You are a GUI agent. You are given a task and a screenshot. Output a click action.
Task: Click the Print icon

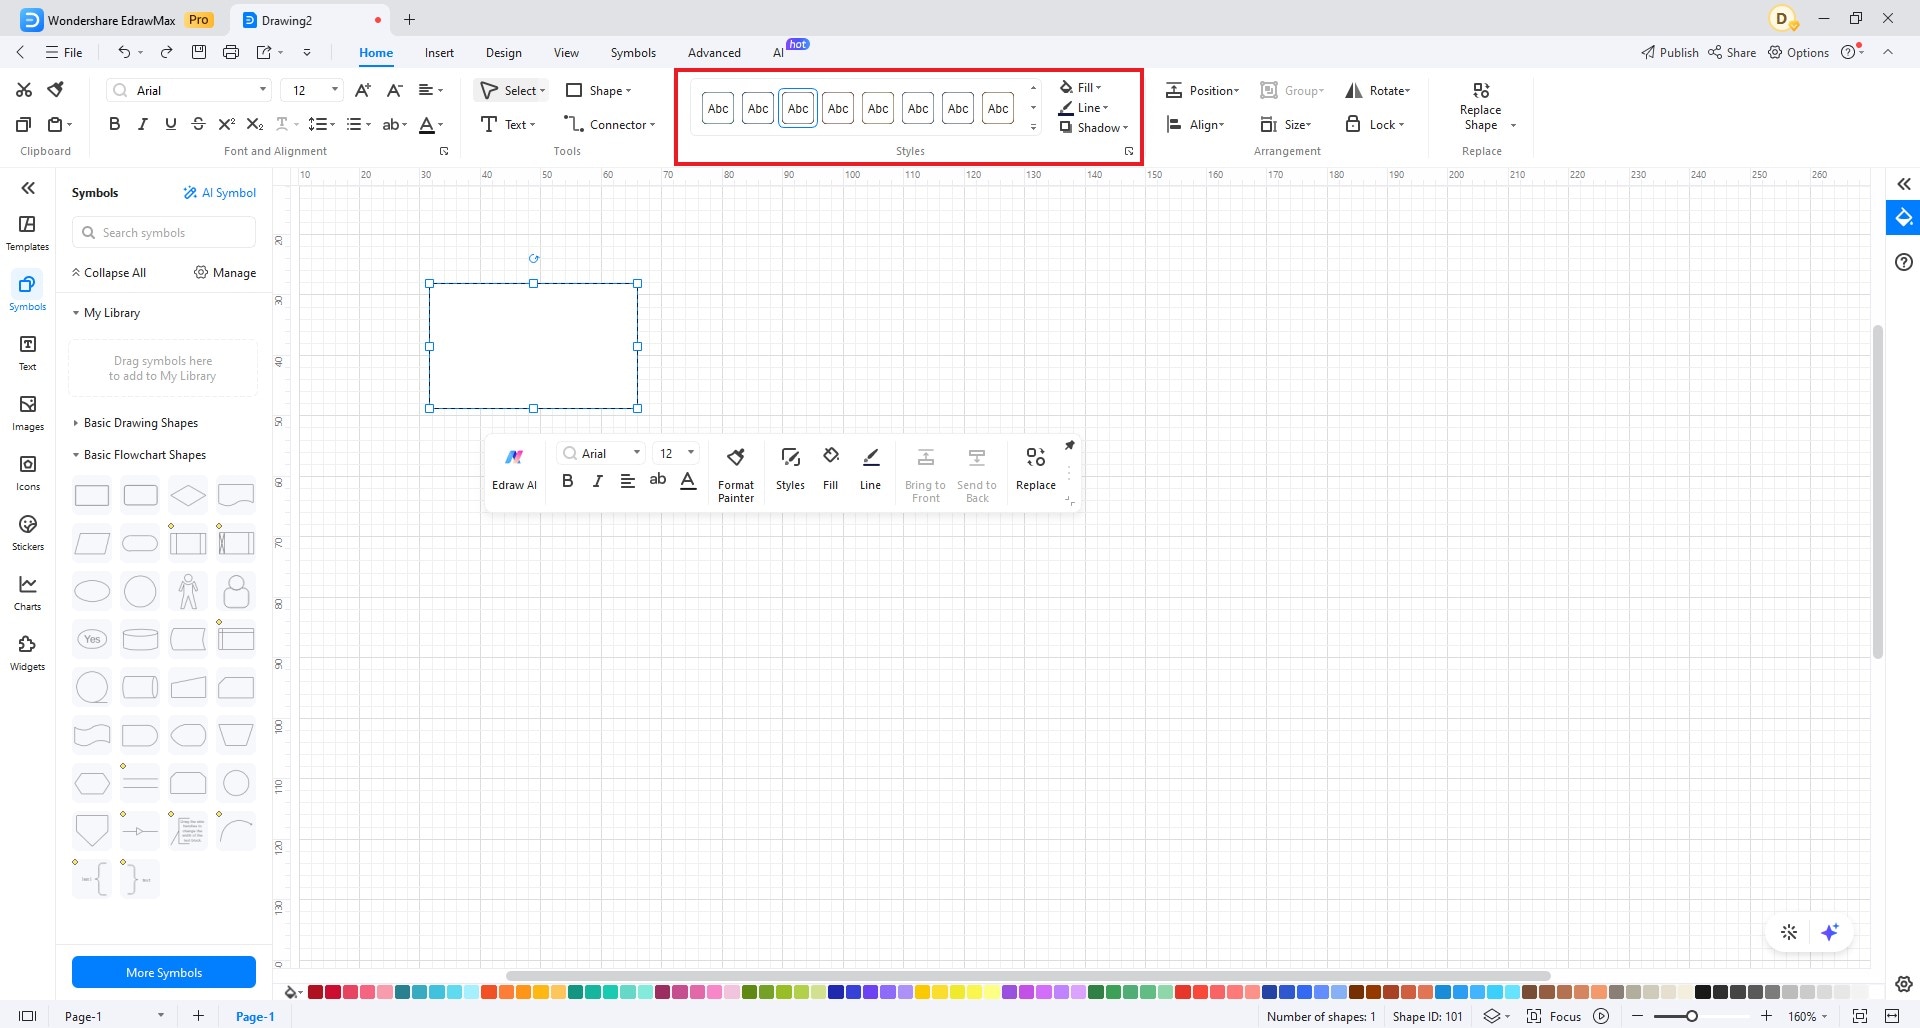point(231,52)
